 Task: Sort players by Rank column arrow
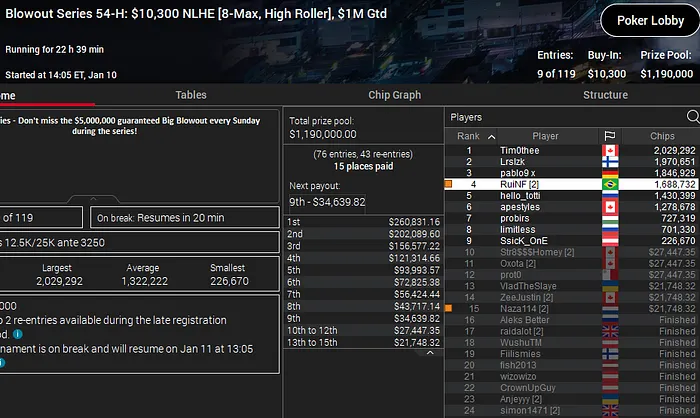pos(491,136)
